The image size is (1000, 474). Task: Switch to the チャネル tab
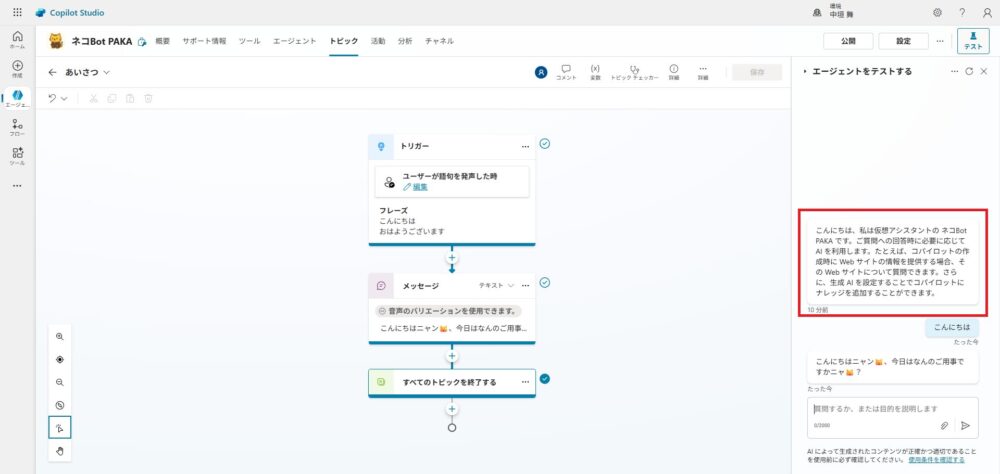pyautogui.click(x=439, y=41)
